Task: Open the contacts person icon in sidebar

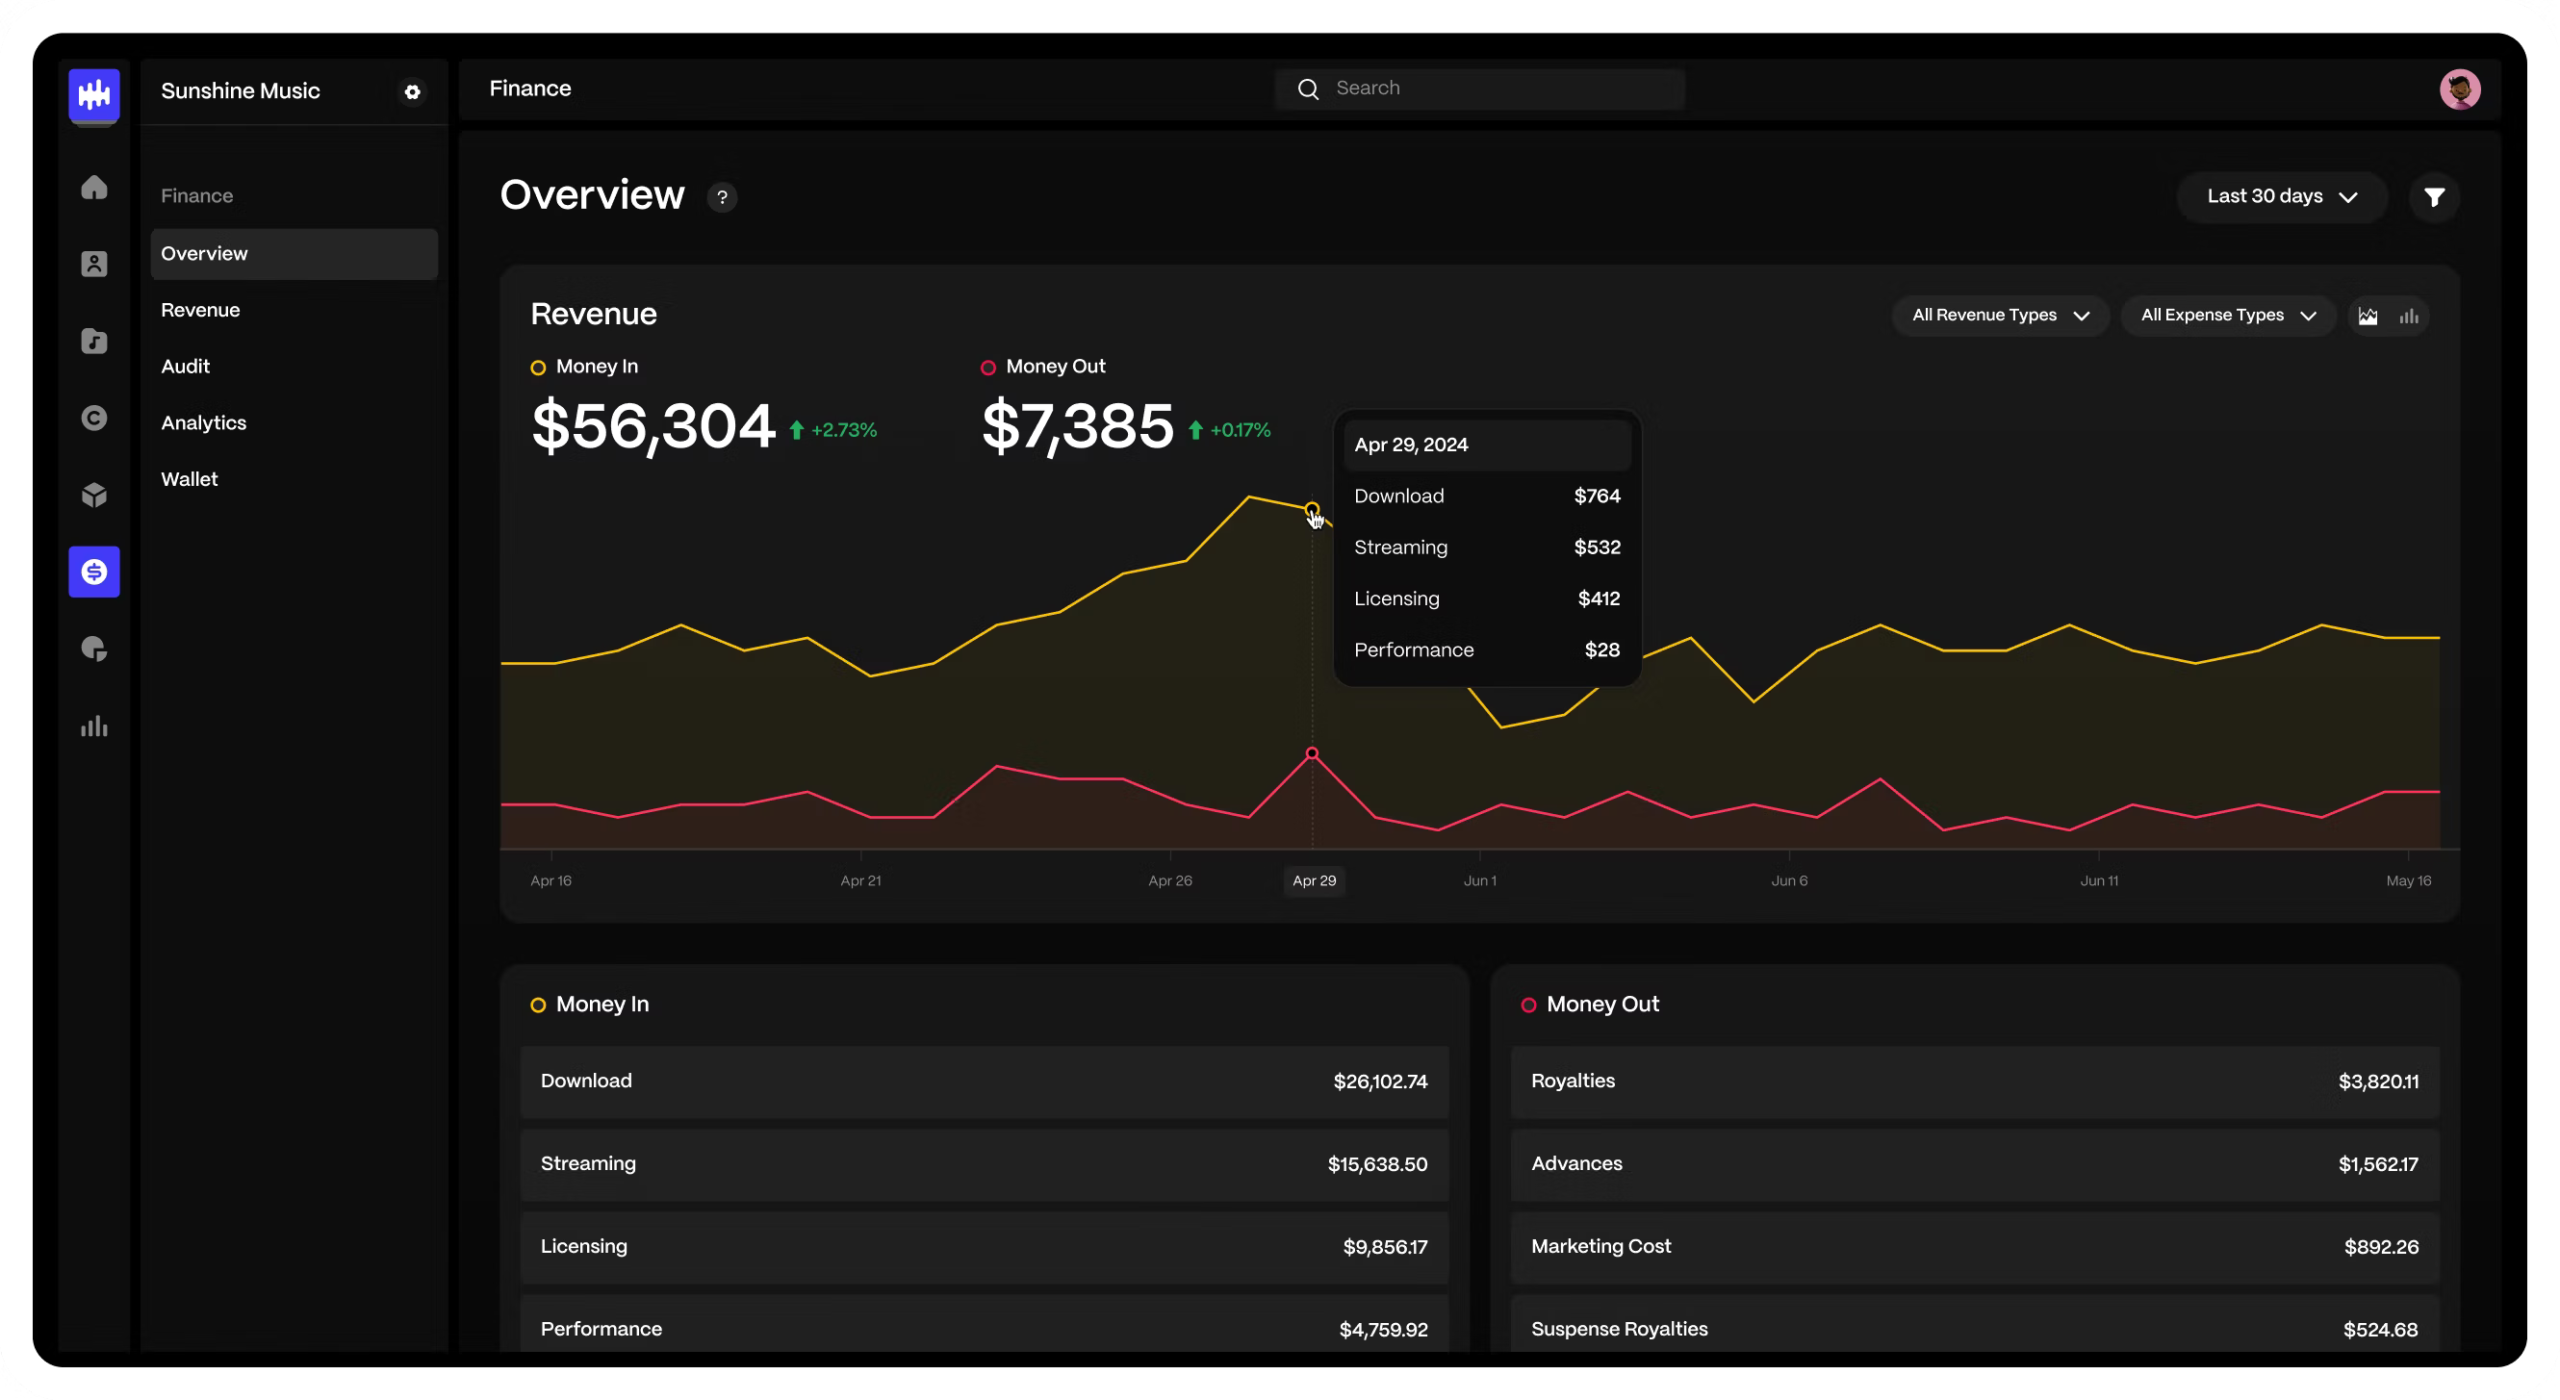Action: click(x=94, y=264)
